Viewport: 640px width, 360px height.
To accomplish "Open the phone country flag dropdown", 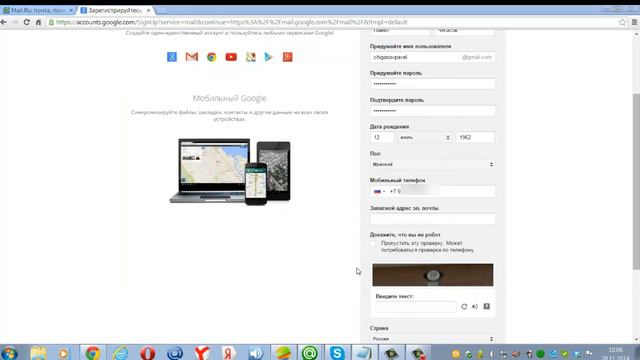I will (x=379, y=191).
